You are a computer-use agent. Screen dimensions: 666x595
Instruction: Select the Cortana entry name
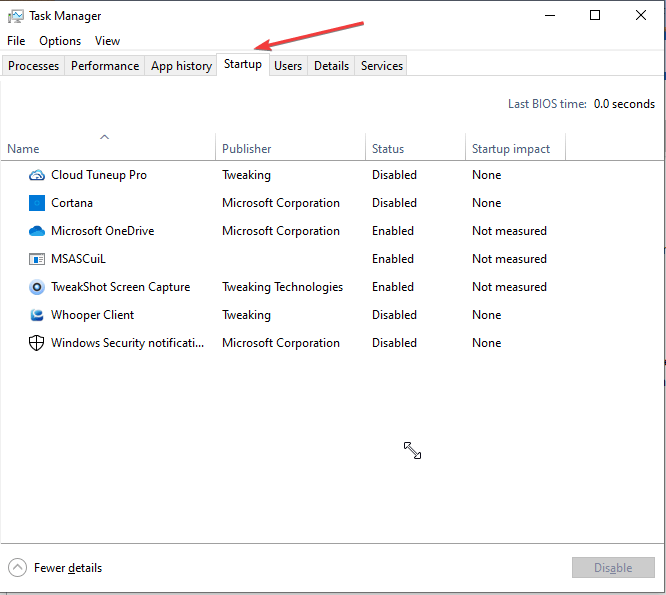point(72,203)
